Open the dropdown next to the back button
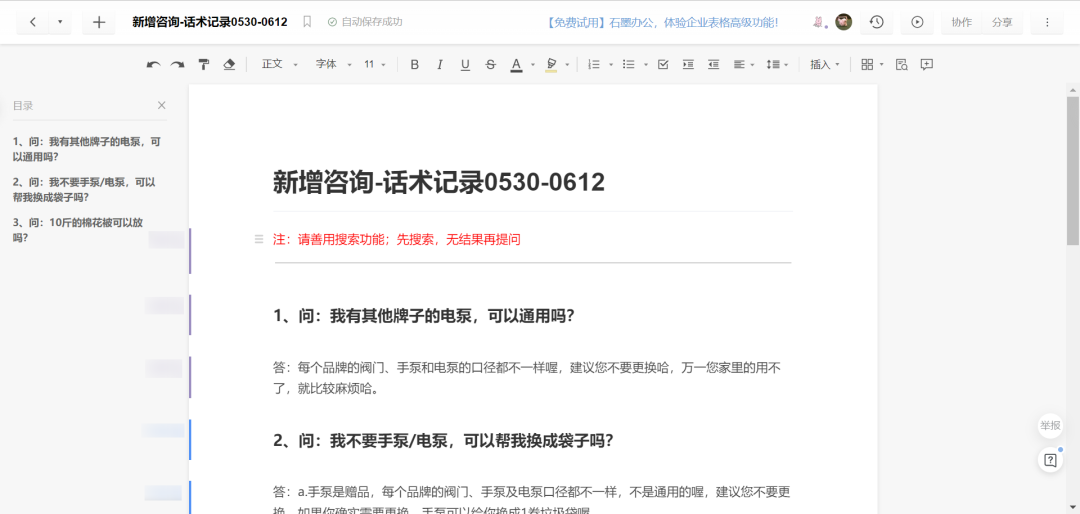 (60, 22)
